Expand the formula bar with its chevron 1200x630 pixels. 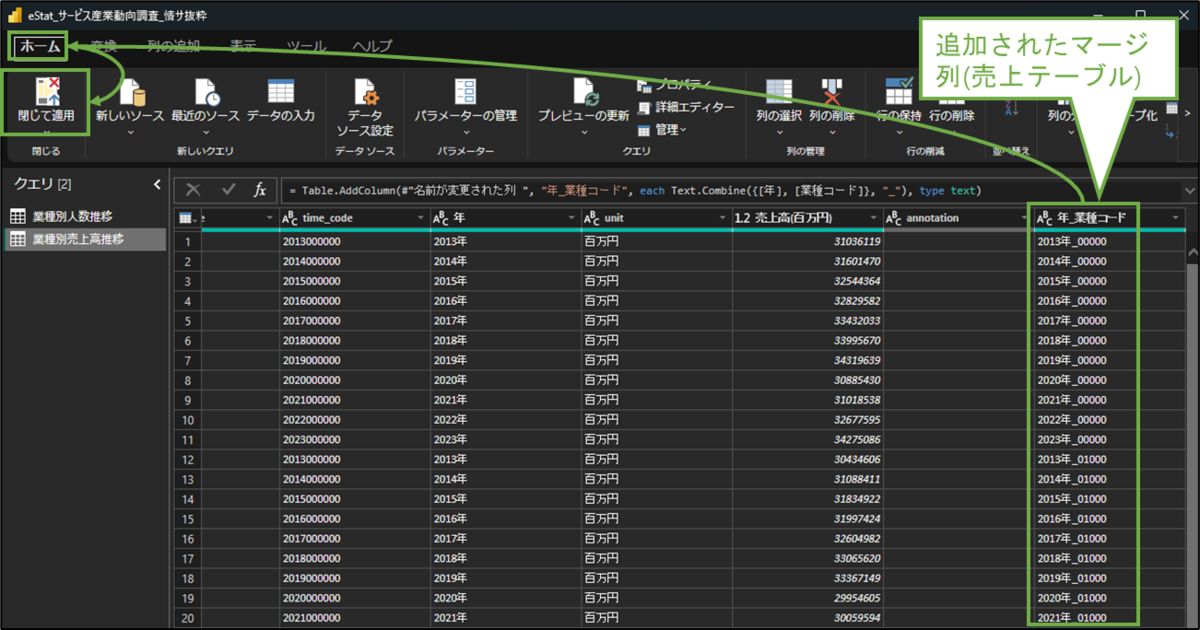pyautogui.click(x=1189, y=190)
